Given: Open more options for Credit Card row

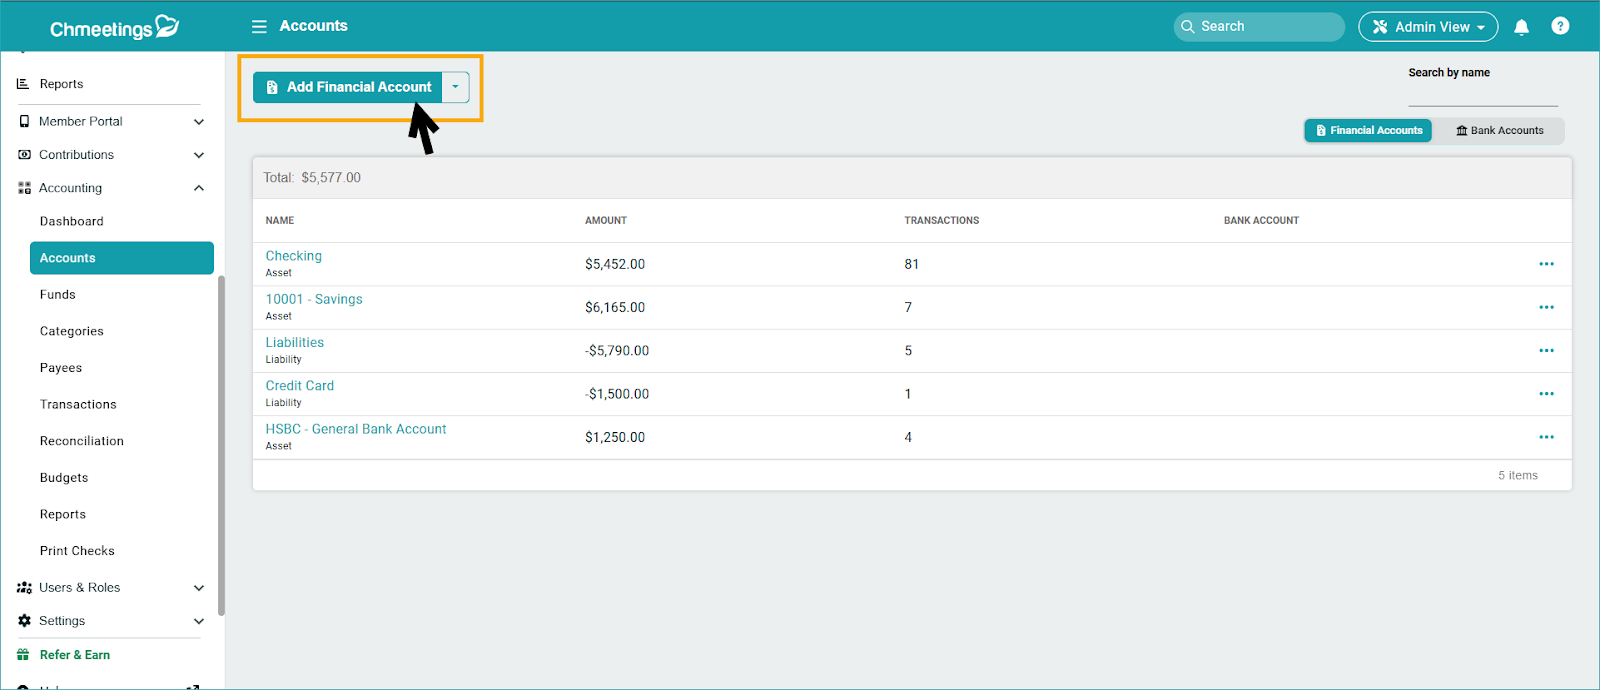Looking at the screenshot, I should click(1546, 394).
